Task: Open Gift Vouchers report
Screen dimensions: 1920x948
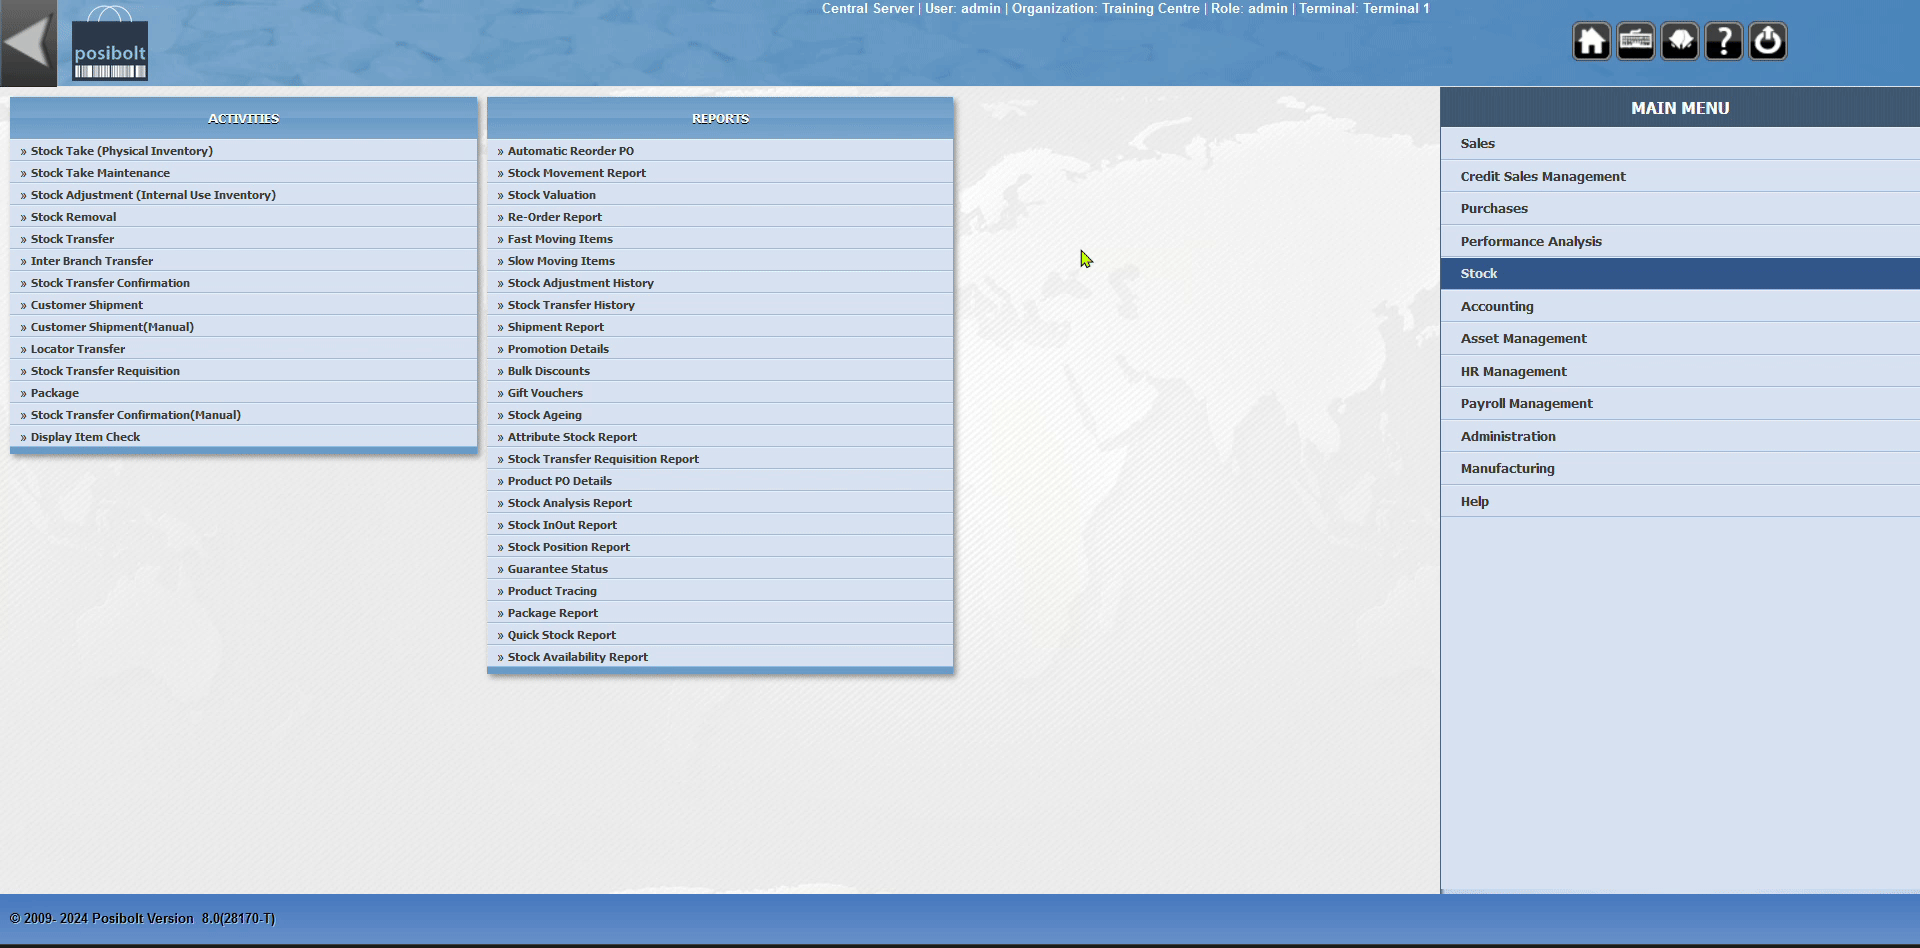Action: pos(720,393)
